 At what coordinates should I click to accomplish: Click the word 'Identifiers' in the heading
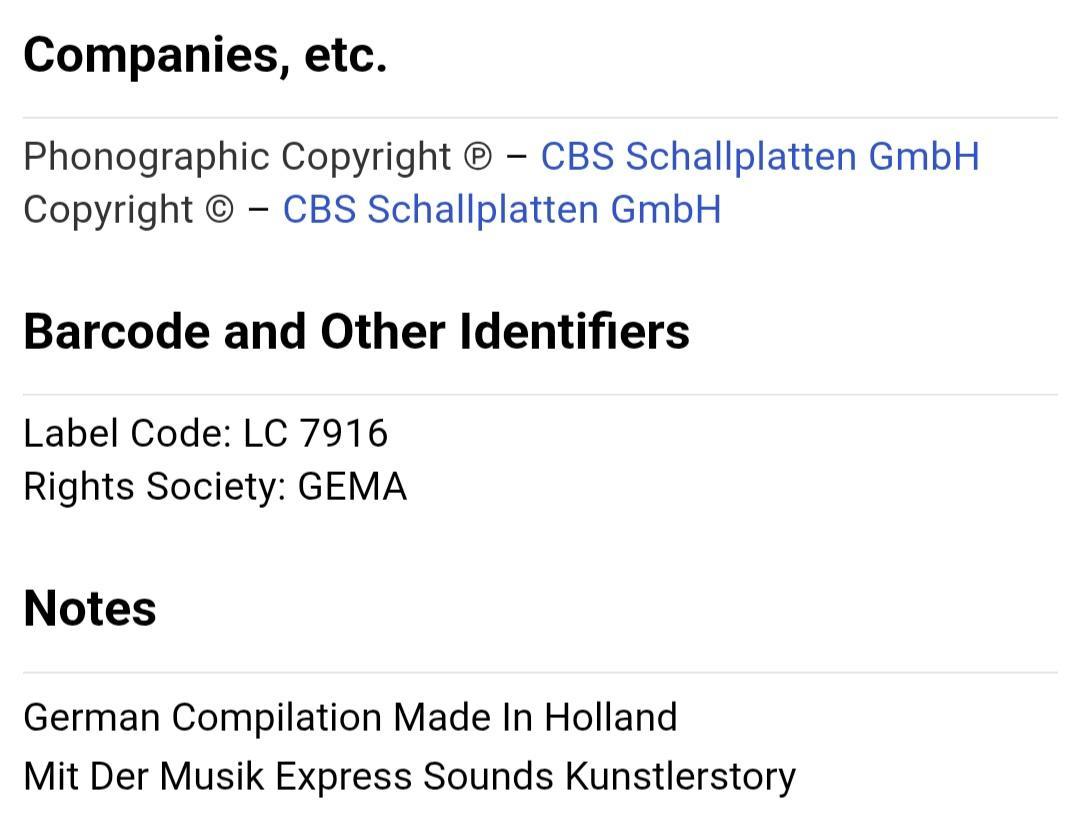point(574,331)
